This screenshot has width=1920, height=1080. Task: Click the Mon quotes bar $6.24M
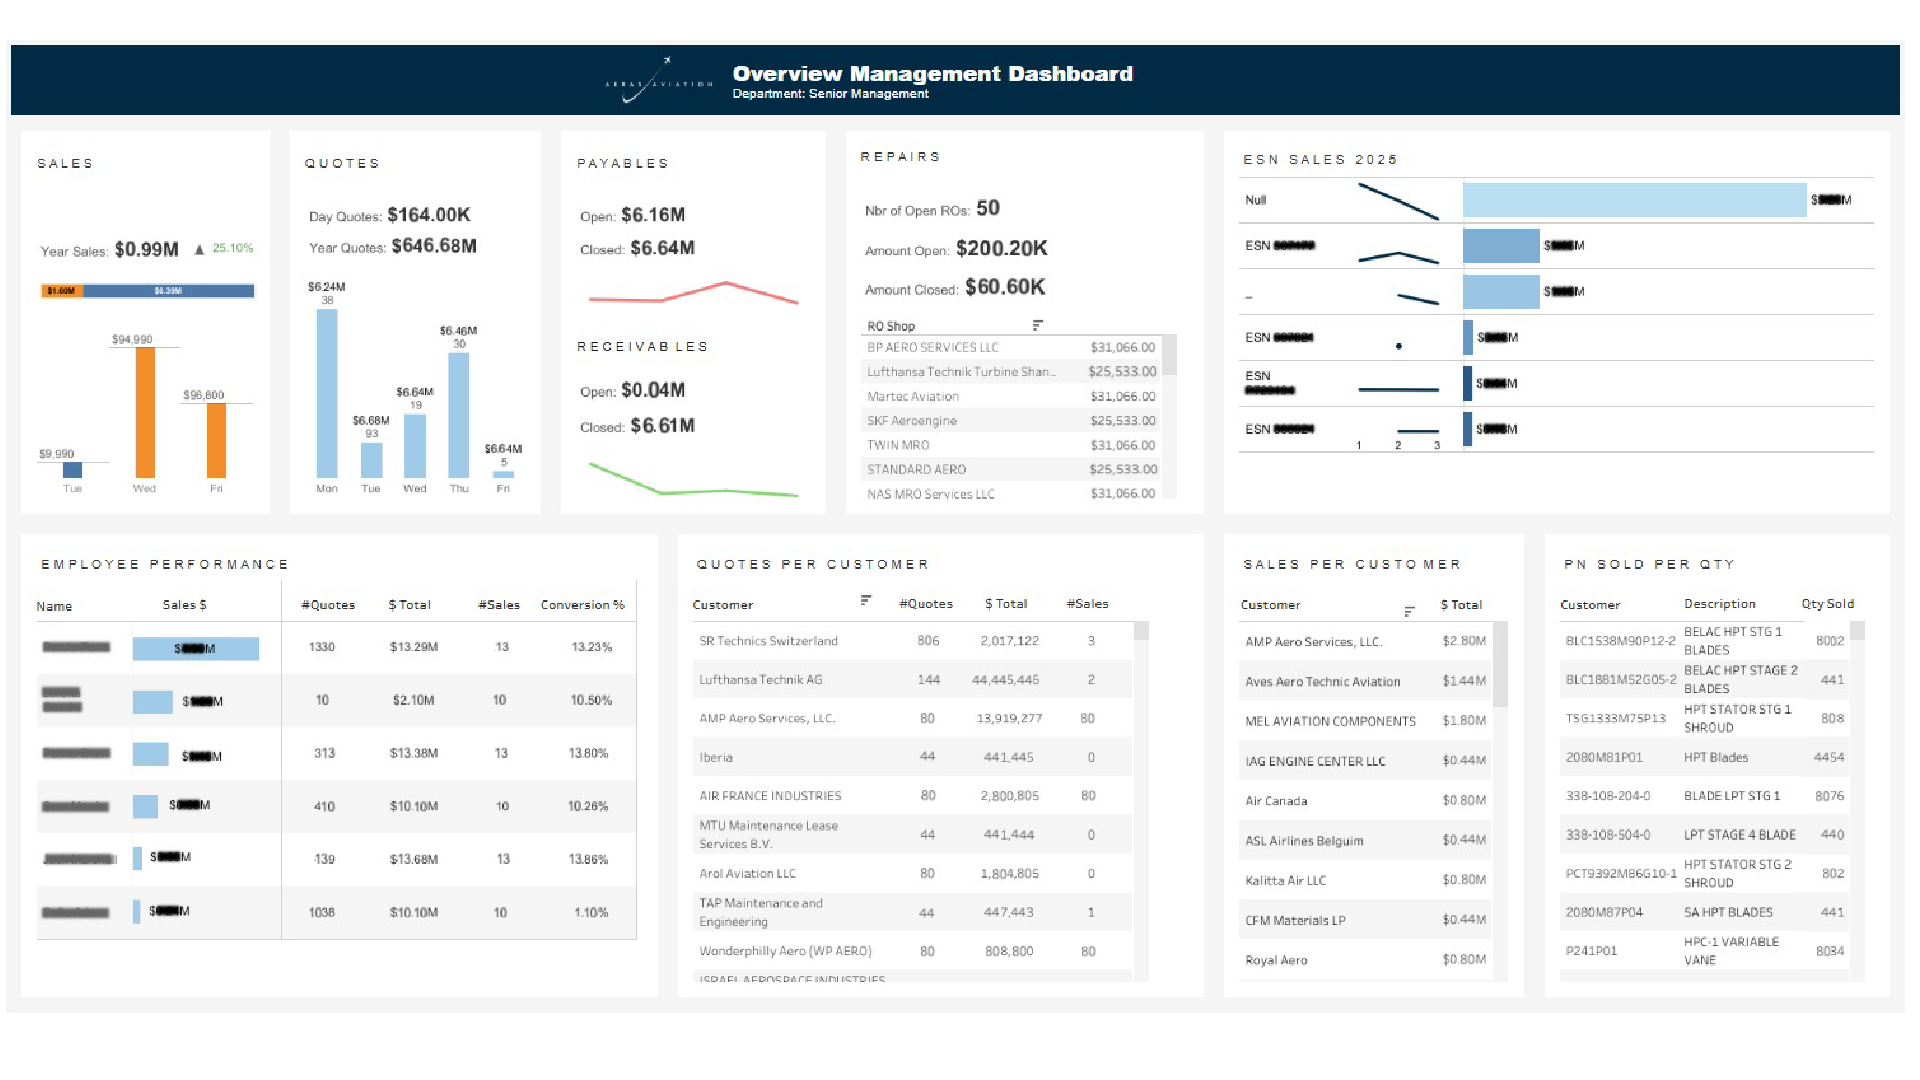coord(327,393)
